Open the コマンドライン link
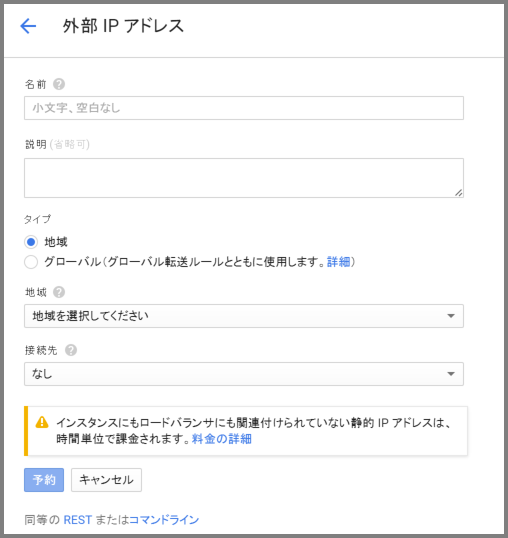Image resolution: width=508 pixels, height=538 pixels. tap(164, 520)
